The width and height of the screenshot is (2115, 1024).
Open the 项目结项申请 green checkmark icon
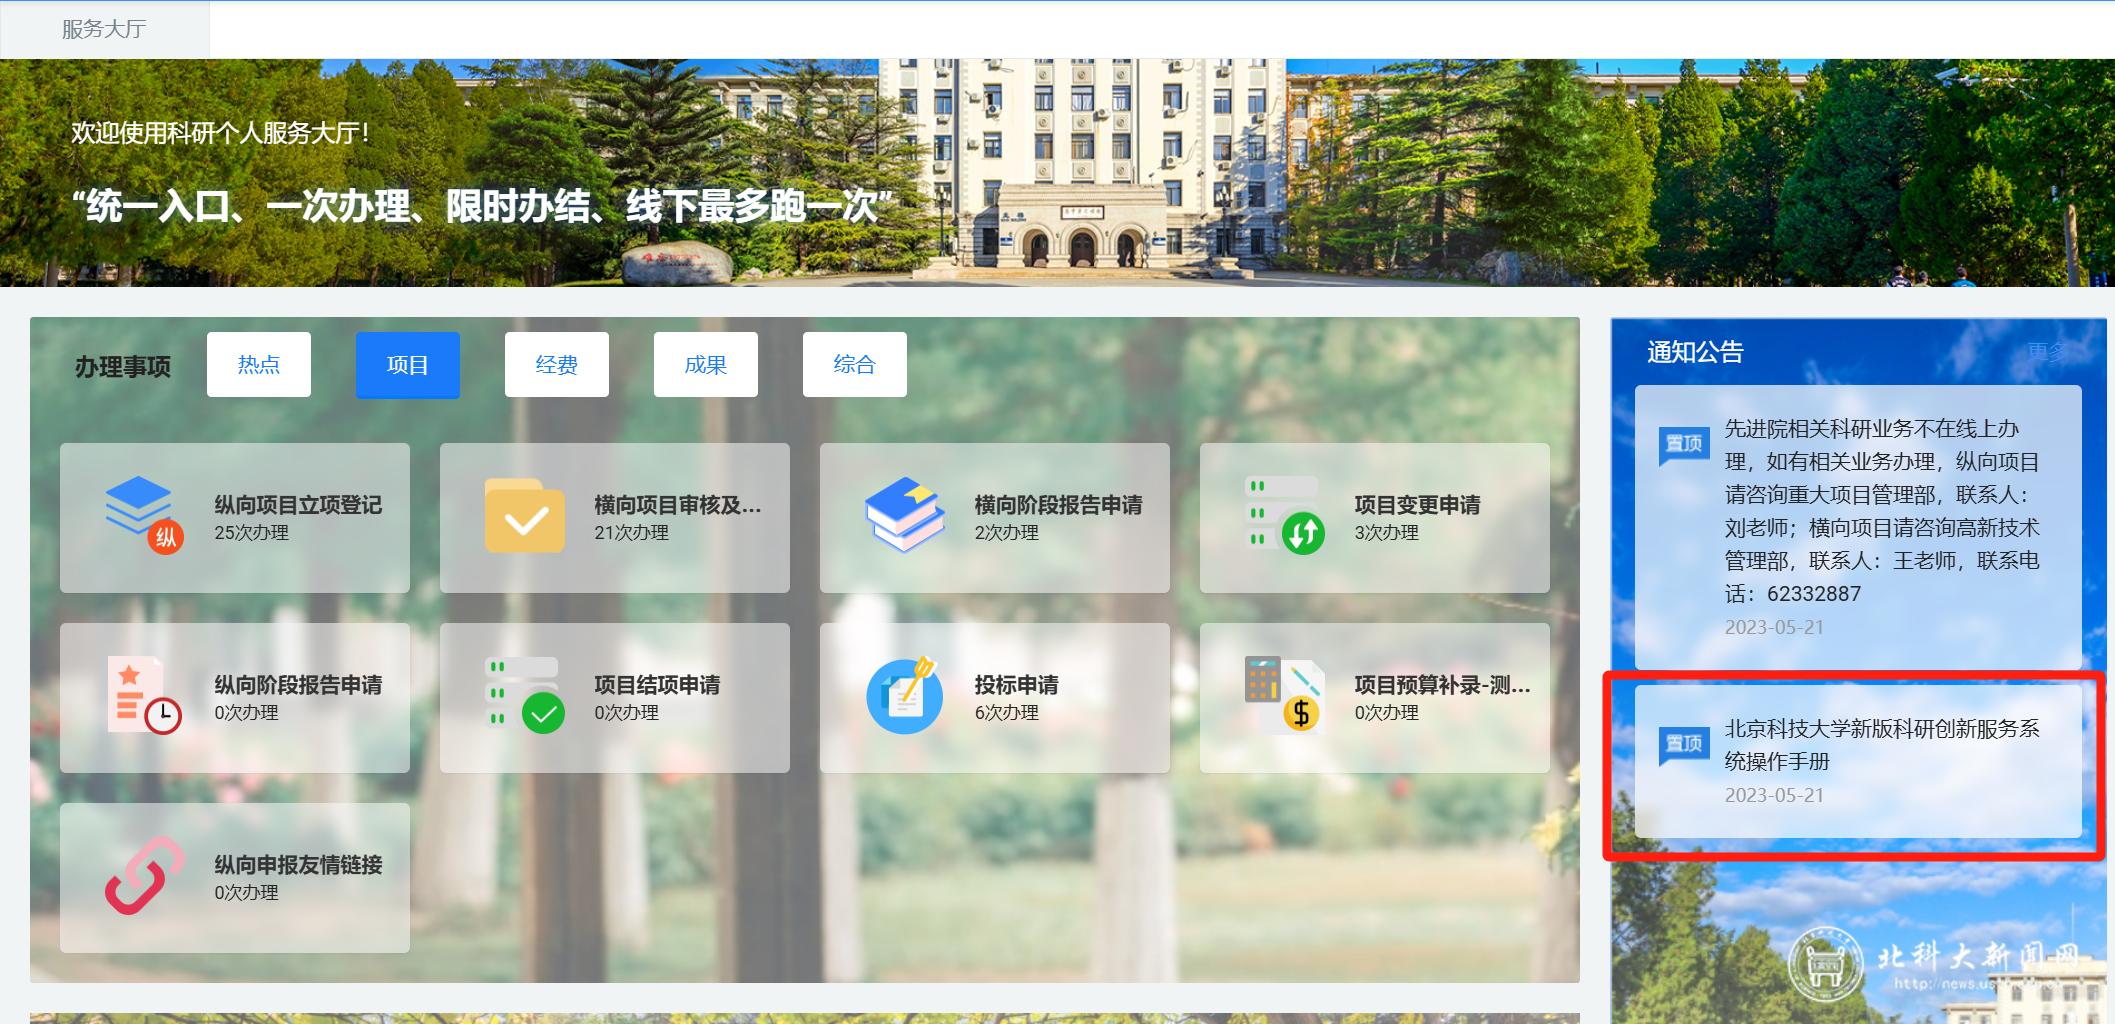[524, 696]
